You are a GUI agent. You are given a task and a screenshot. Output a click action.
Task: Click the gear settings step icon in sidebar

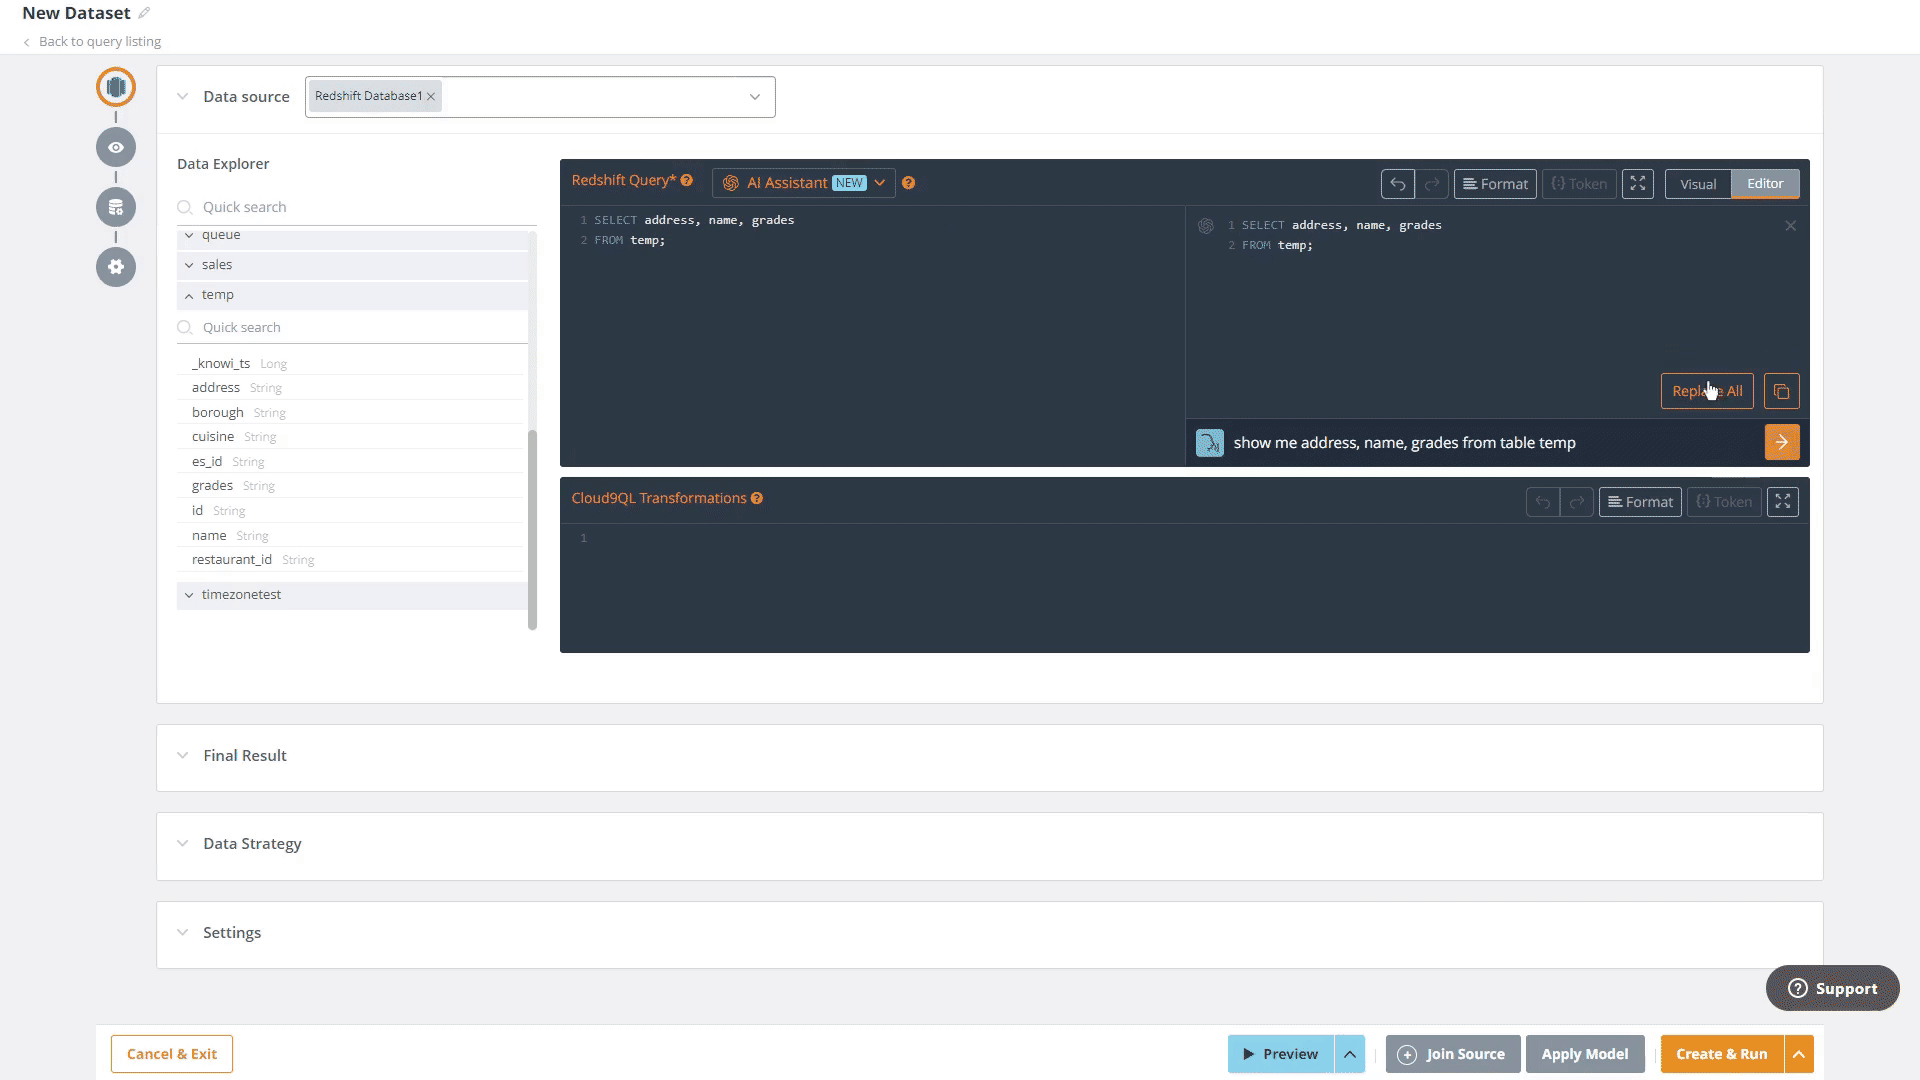[x=116, y=267]
